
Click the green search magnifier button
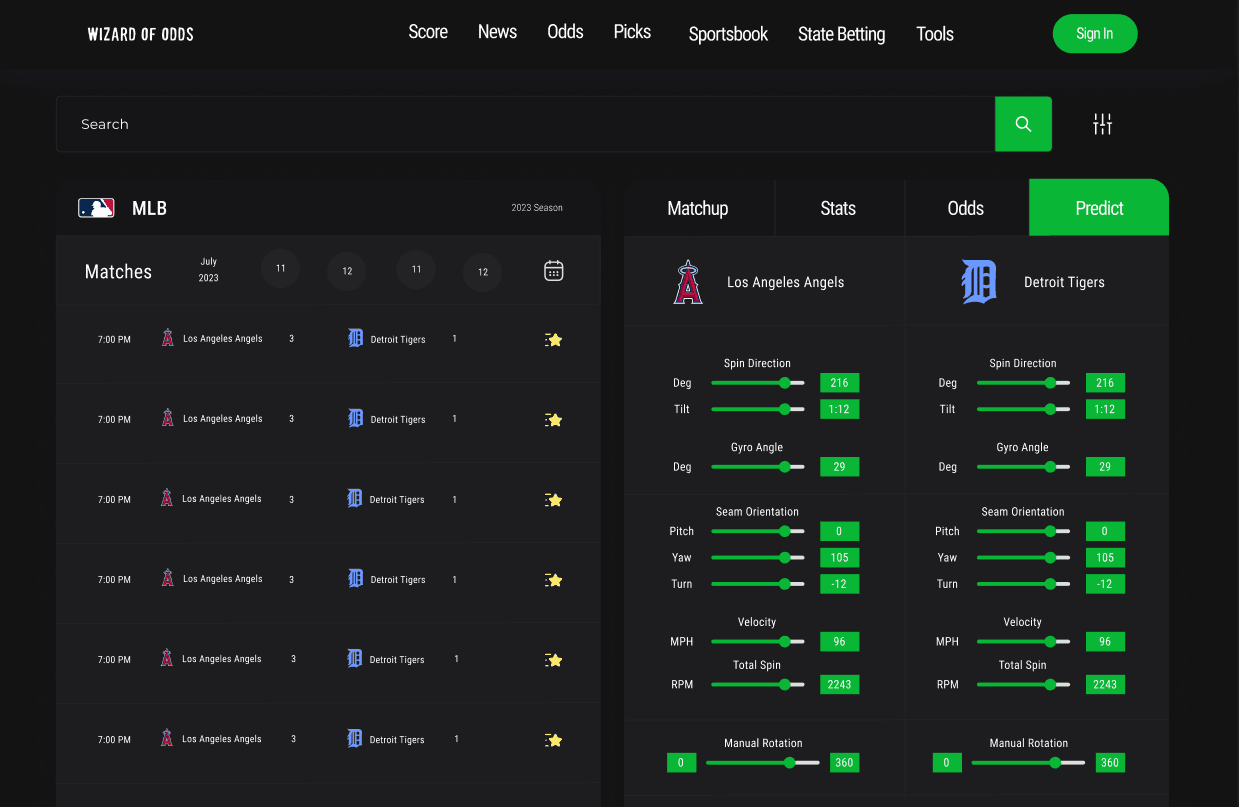click(x=1023, y=124)
